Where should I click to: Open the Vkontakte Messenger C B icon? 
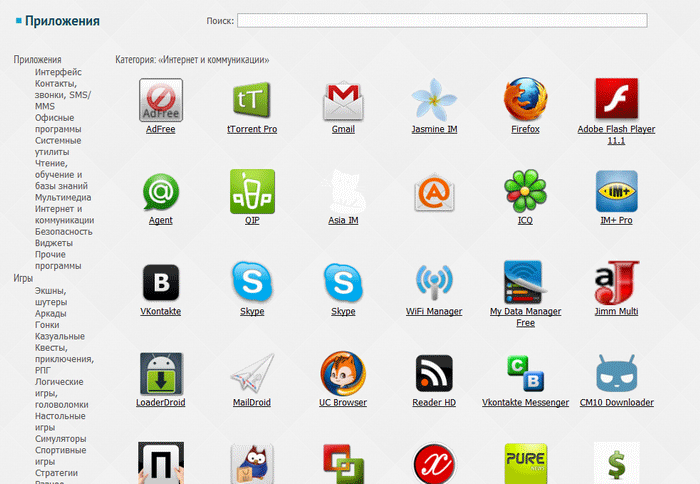coord(525,374)
